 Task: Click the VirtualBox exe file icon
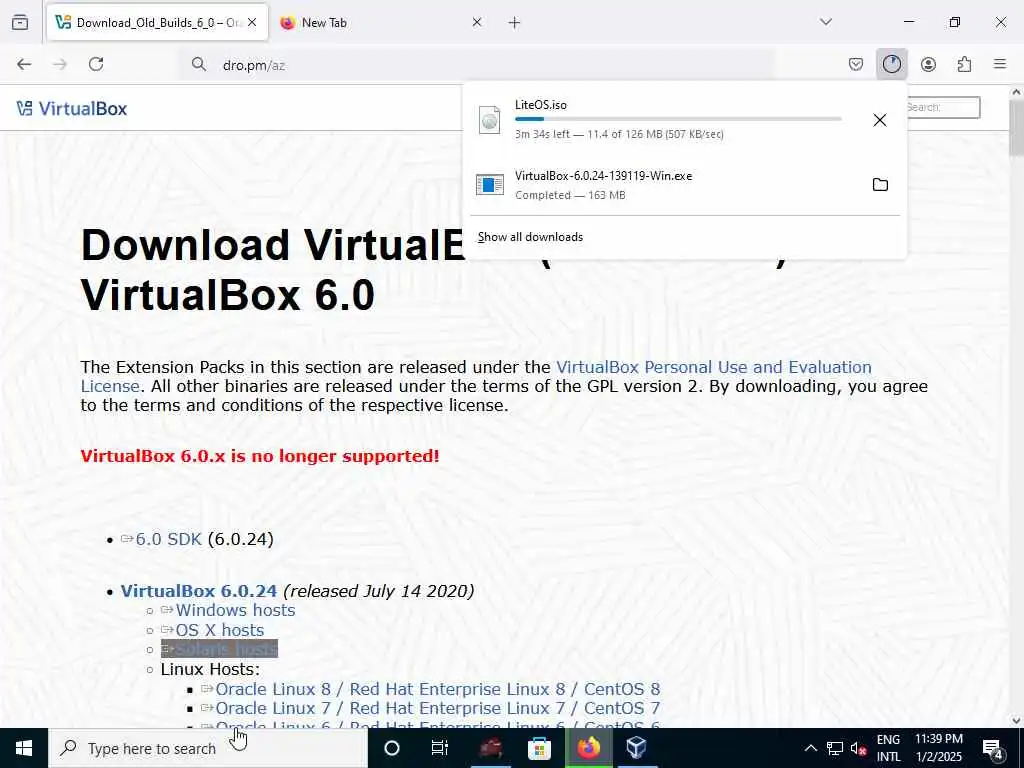(x=490, y=185)
